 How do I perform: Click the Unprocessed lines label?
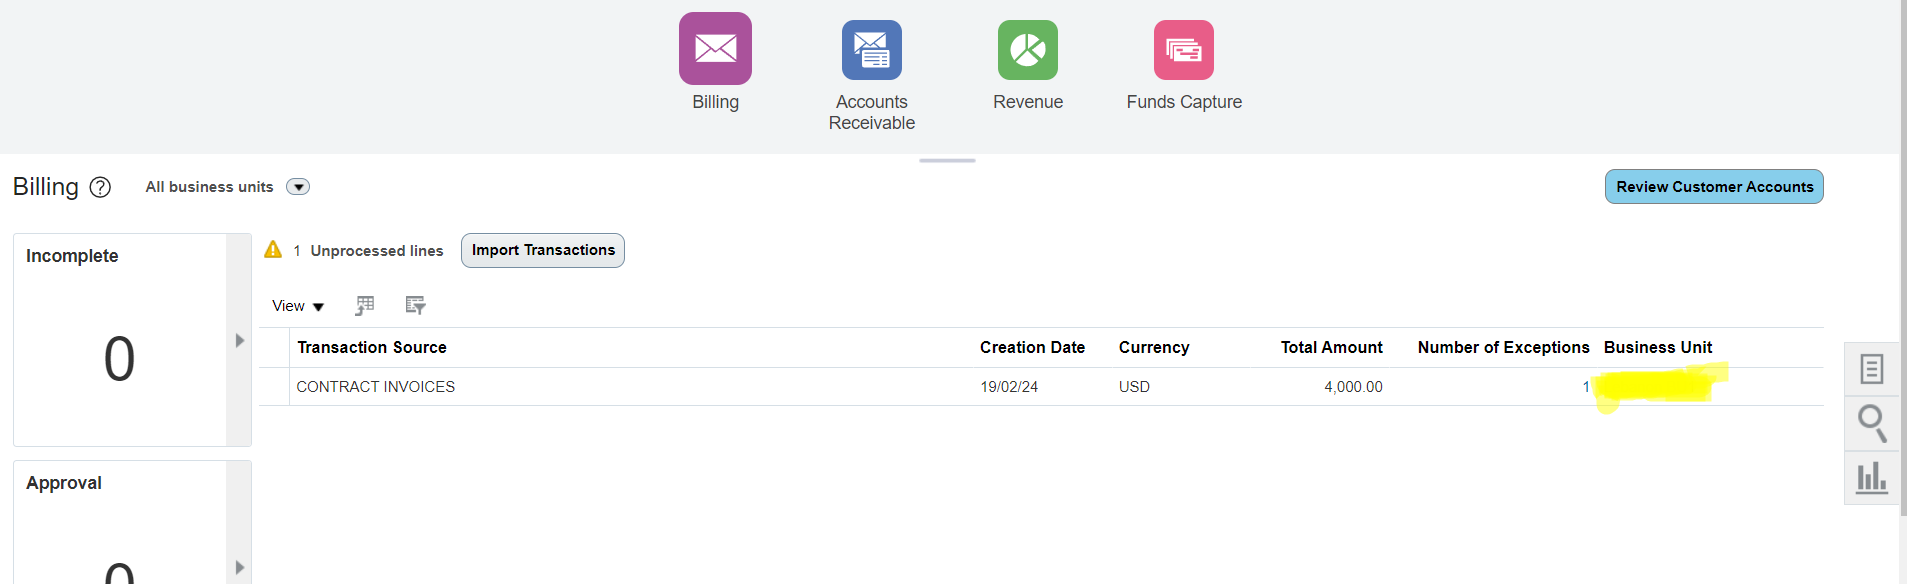377,251
